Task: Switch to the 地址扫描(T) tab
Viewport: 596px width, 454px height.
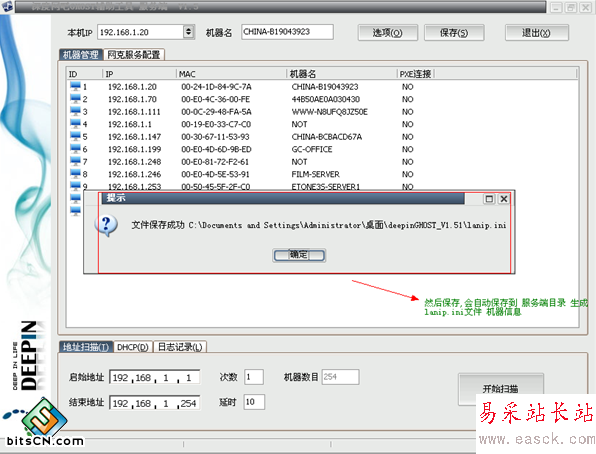Action: (86, 347)
